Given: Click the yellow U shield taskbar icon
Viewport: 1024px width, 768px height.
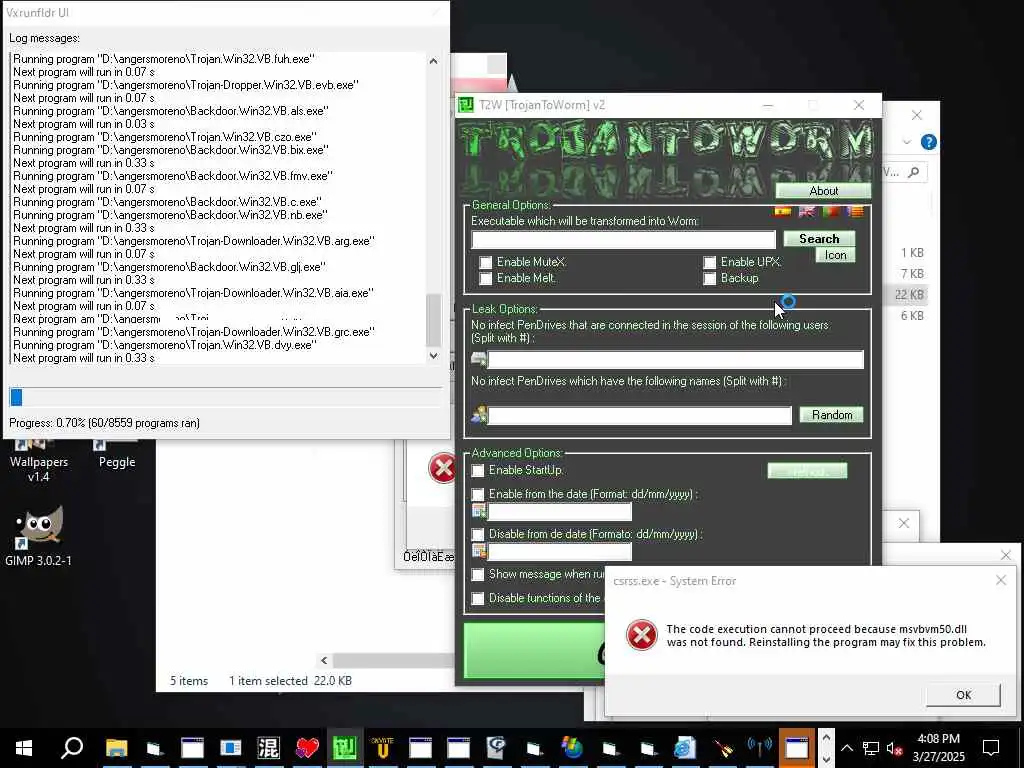Looking at the screenshot, I should [383, 748].
